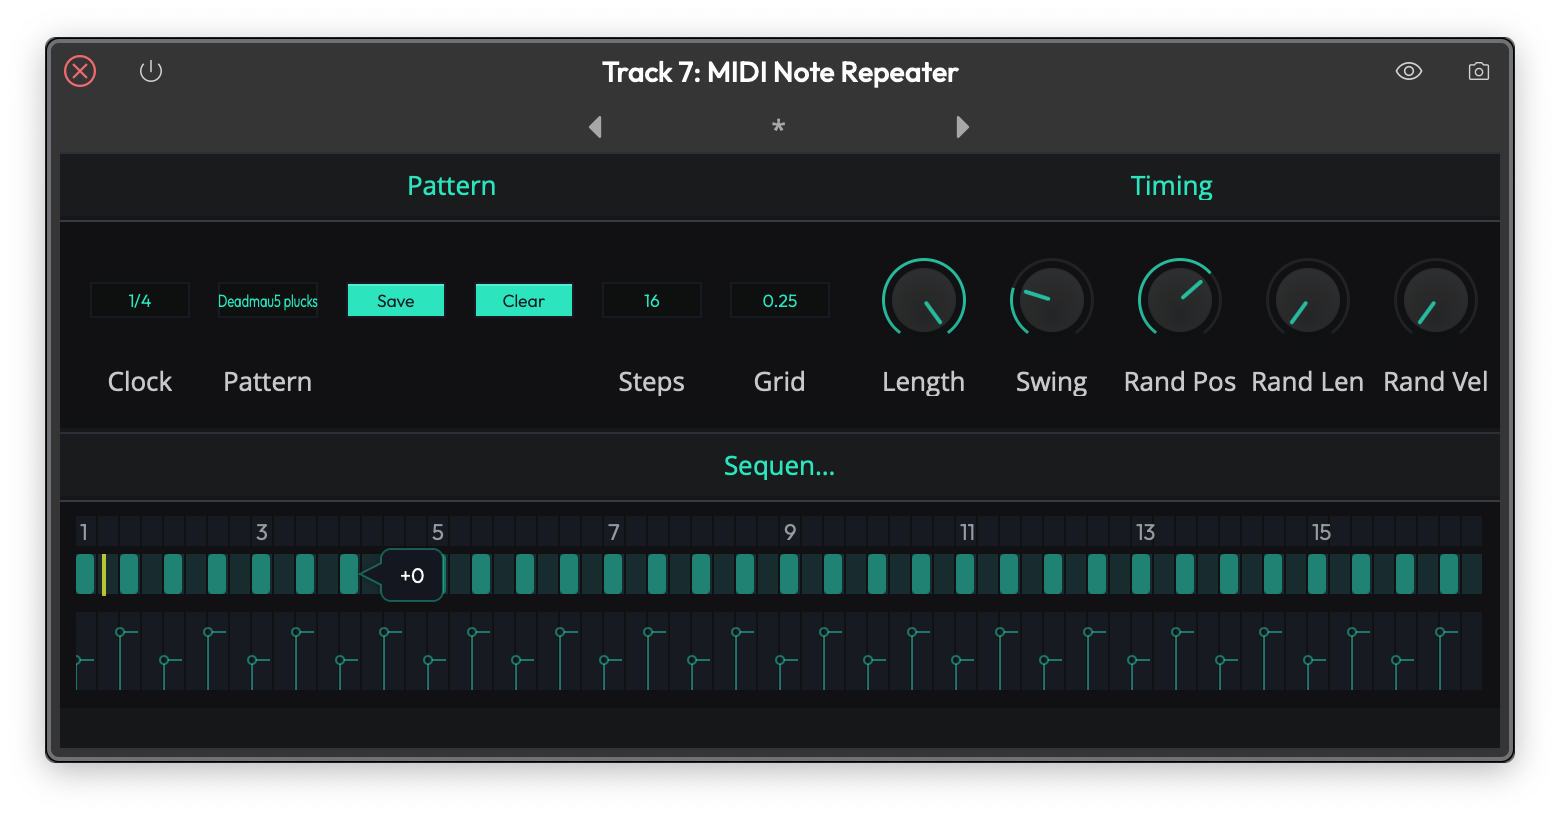Click the eye visibility icon
This screenshot has height=816, width=1560.
click(1409, 71)
